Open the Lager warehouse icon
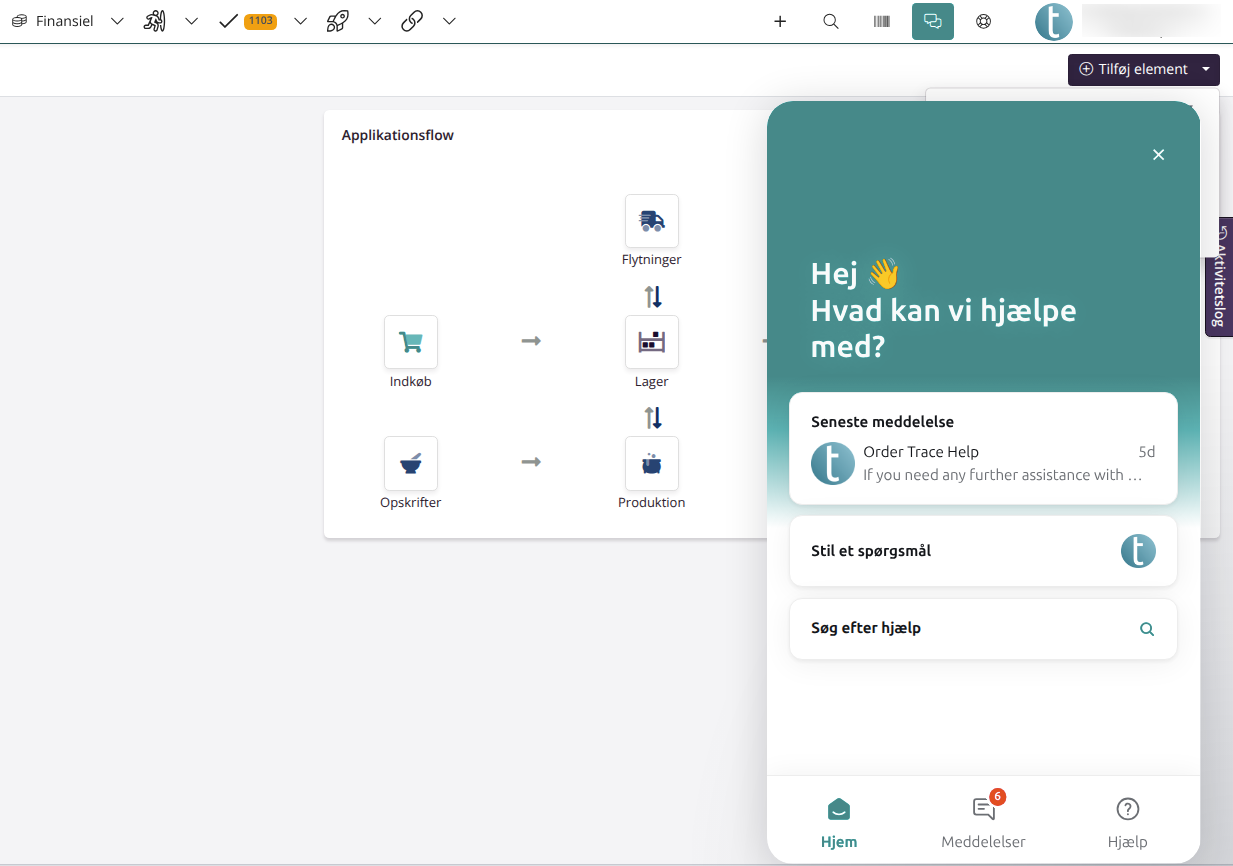The width and height of the screenshot is (1233, 866). 652,342
